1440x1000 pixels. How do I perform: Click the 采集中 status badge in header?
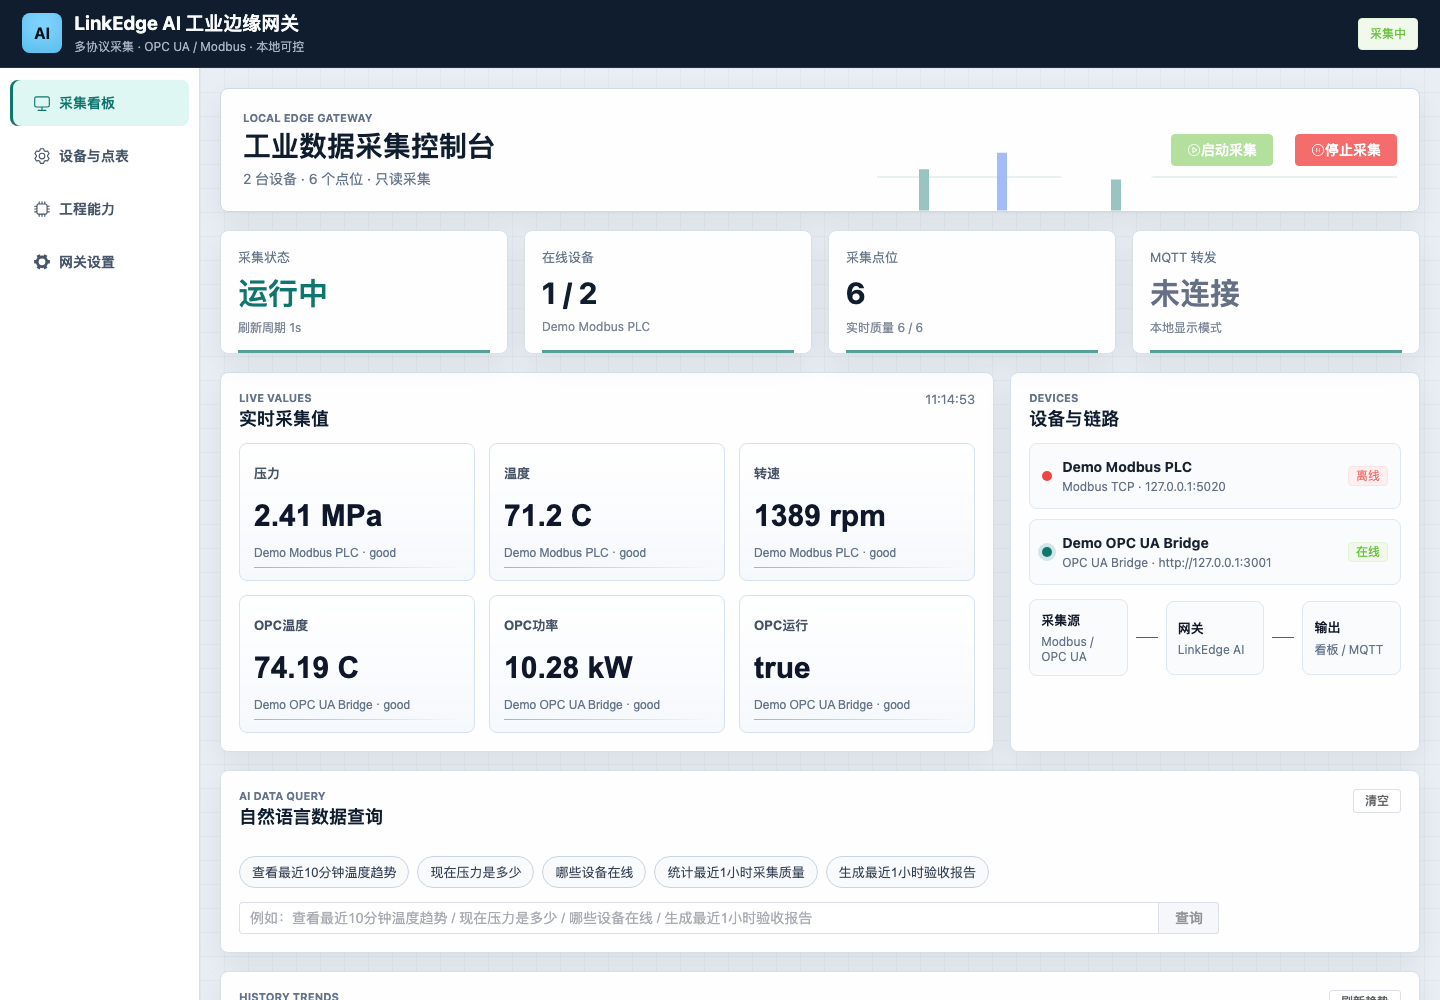pos(1388,34)
